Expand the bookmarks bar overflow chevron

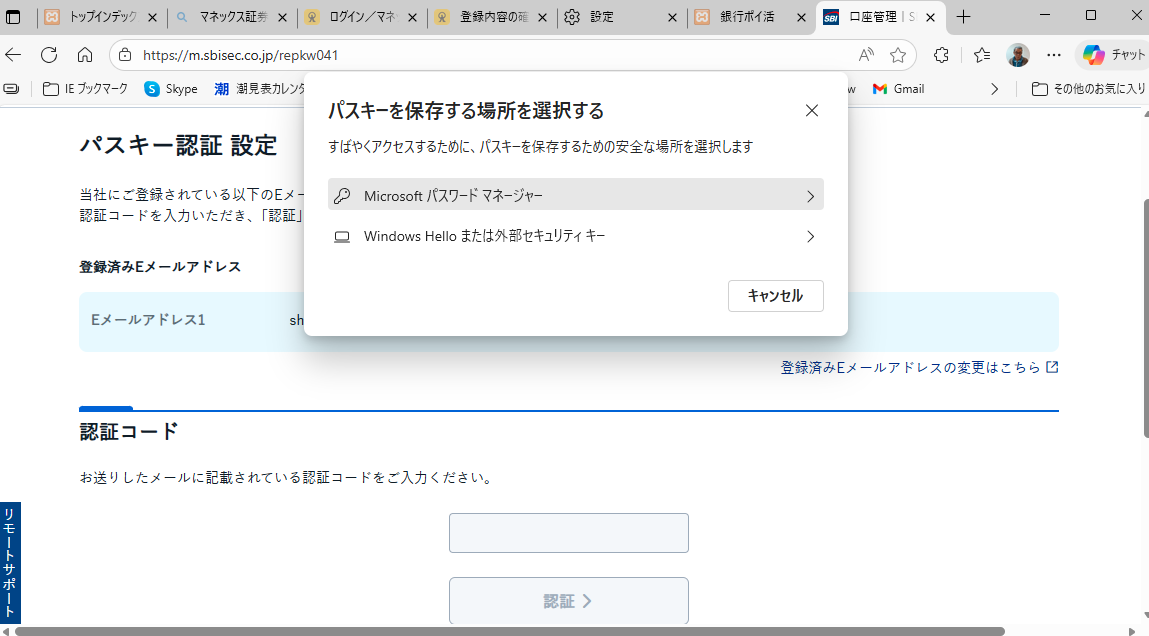(994, 89)
